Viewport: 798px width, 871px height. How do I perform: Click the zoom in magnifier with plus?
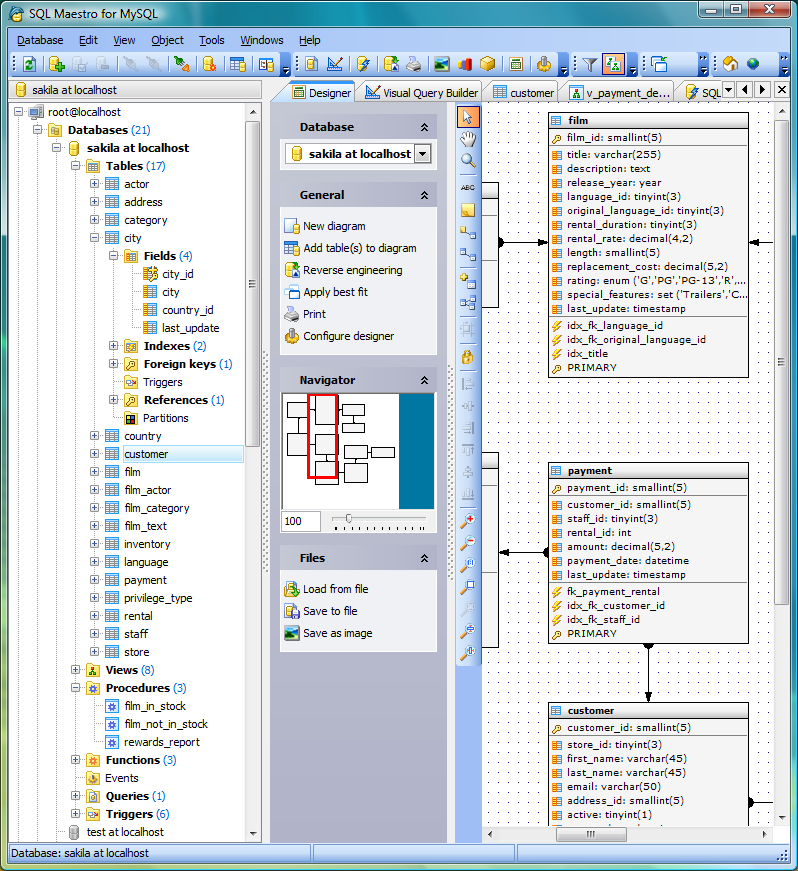pos(467,521)
